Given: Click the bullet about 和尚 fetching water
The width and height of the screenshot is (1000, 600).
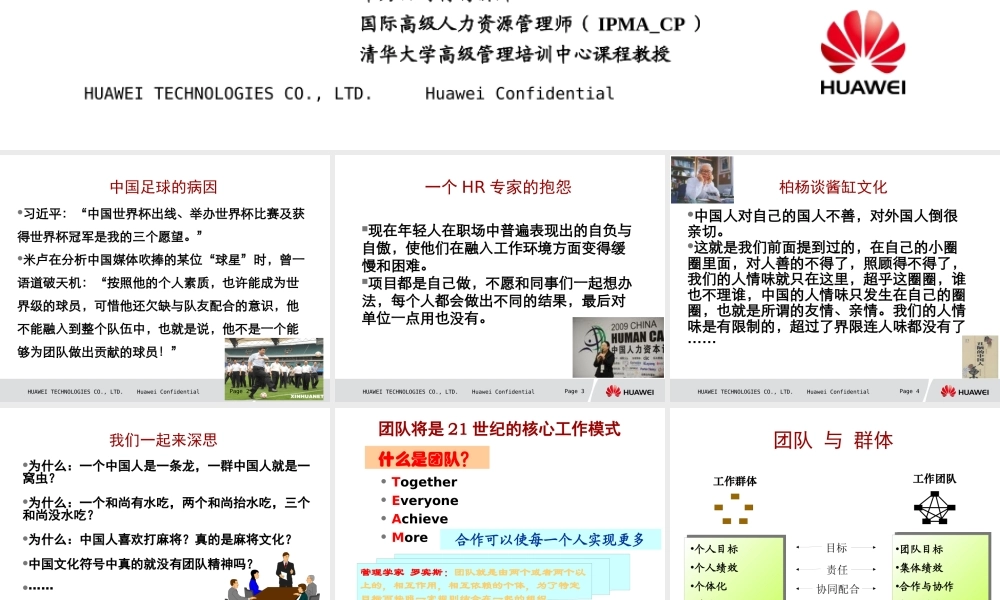Looking at the screenshot, I should point(166,509).
